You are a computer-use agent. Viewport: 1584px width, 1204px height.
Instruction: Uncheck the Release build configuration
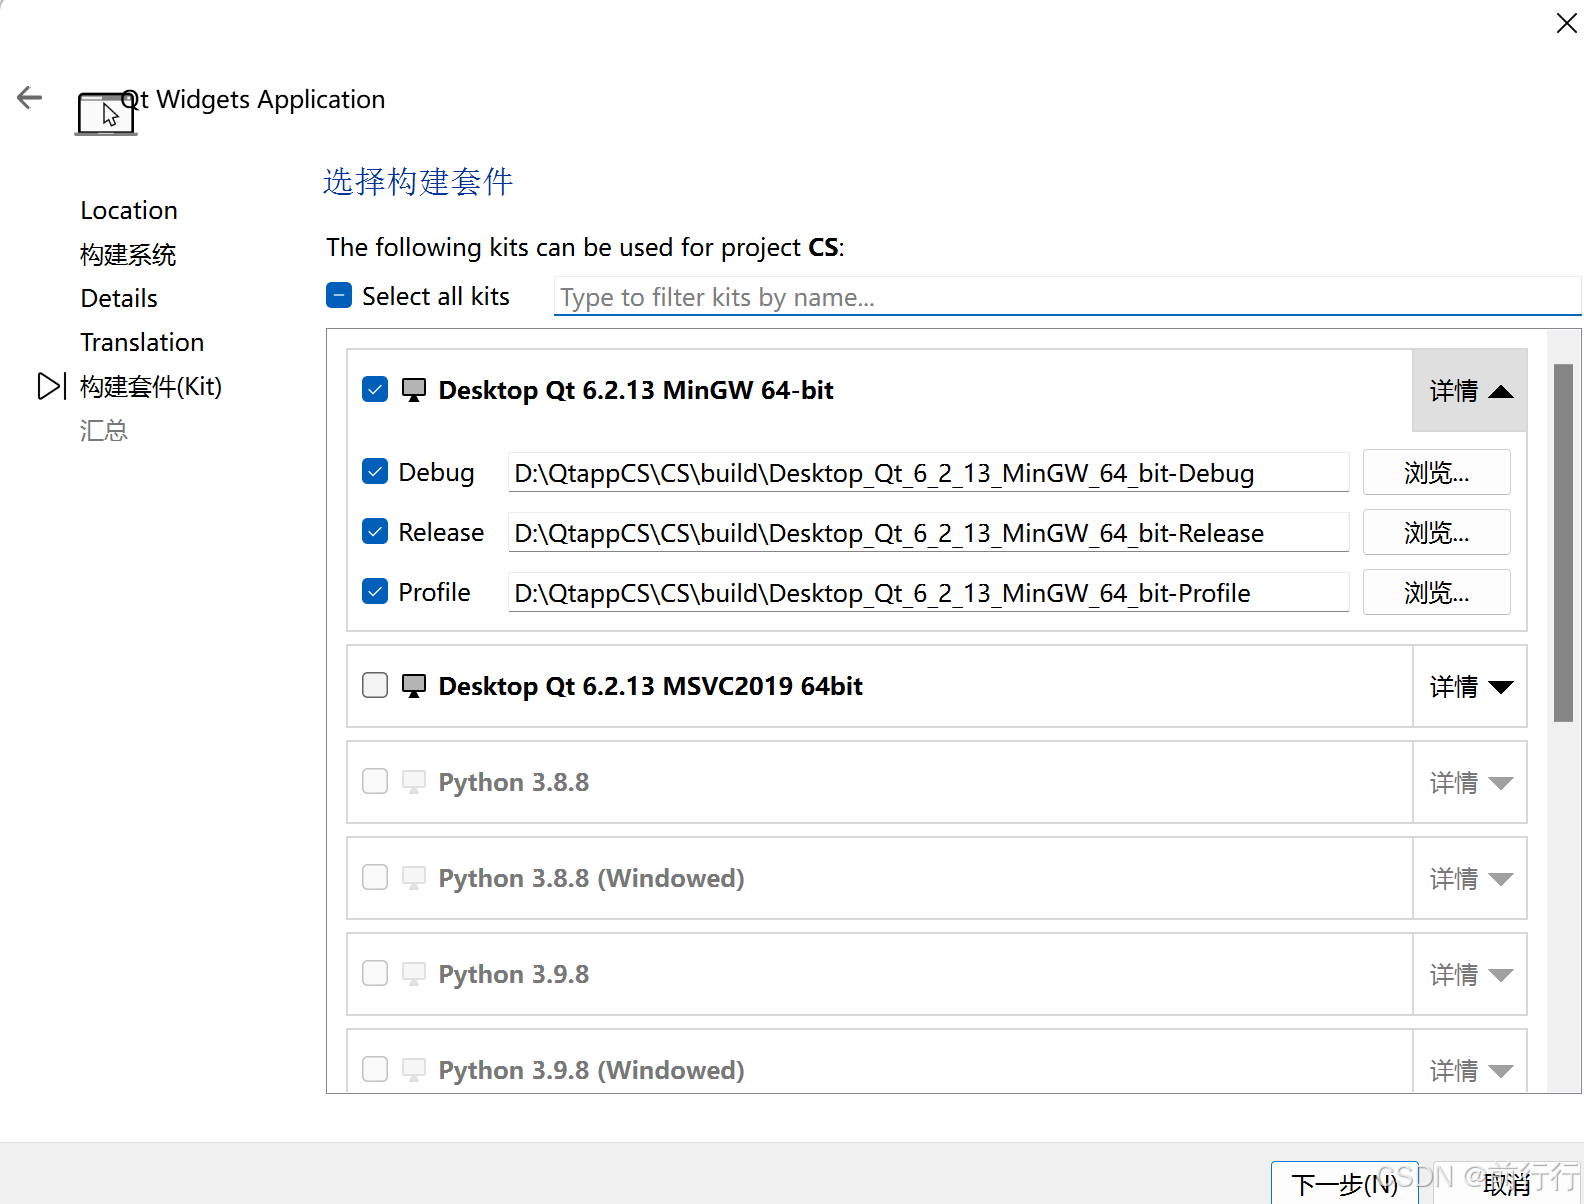tap(375, 531)
